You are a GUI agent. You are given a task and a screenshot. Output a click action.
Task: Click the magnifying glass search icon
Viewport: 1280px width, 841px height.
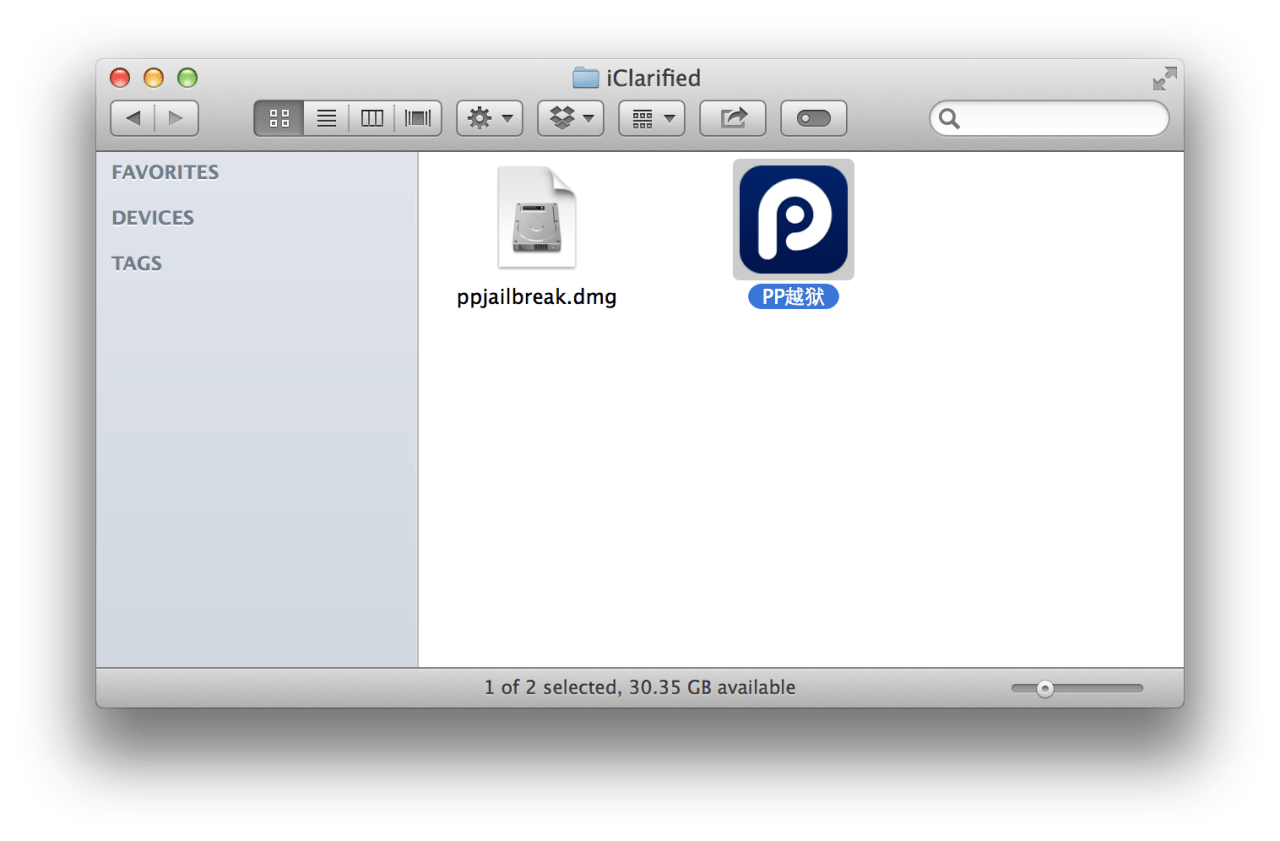(950, 119)
